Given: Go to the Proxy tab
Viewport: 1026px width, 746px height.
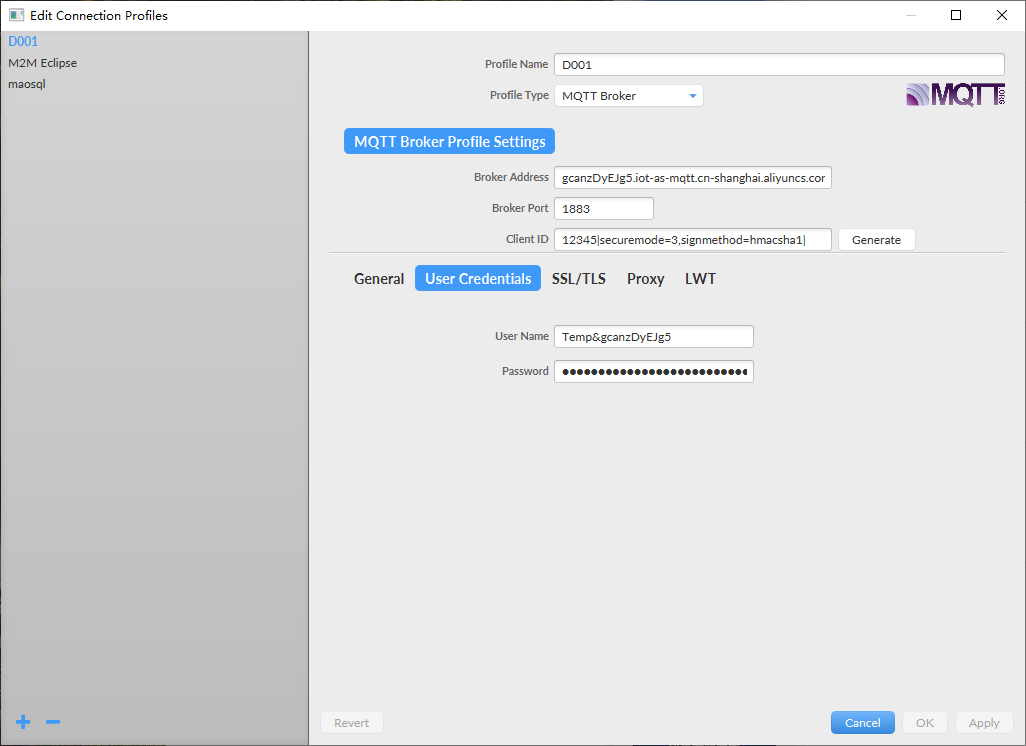Looking at the screenshot, I should coord(645,278).
